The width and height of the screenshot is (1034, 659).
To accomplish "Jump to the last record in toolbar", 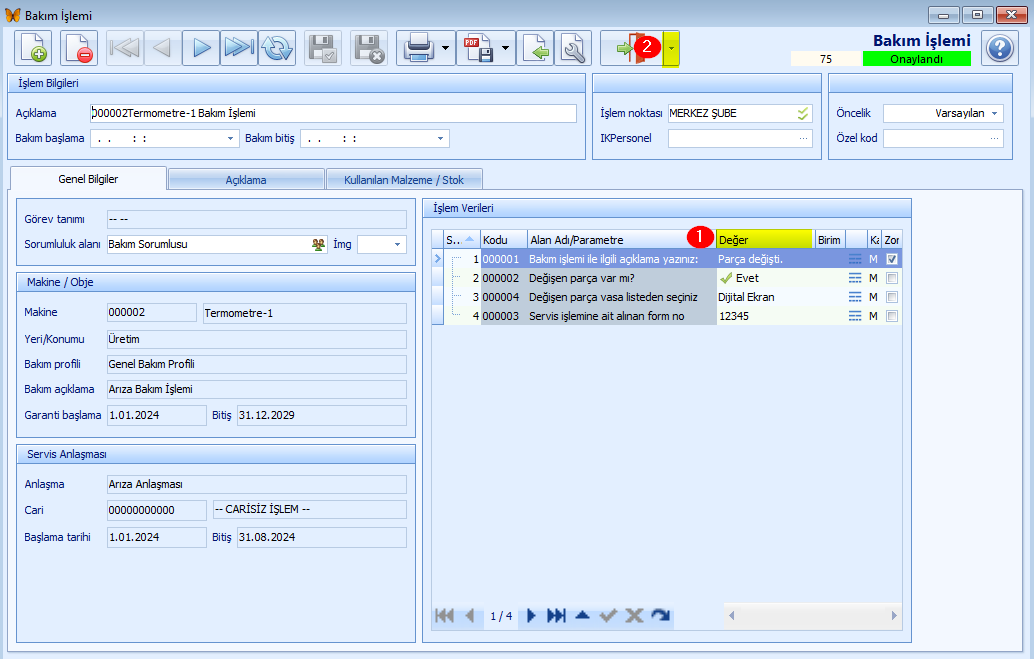I will coord(239,48).
